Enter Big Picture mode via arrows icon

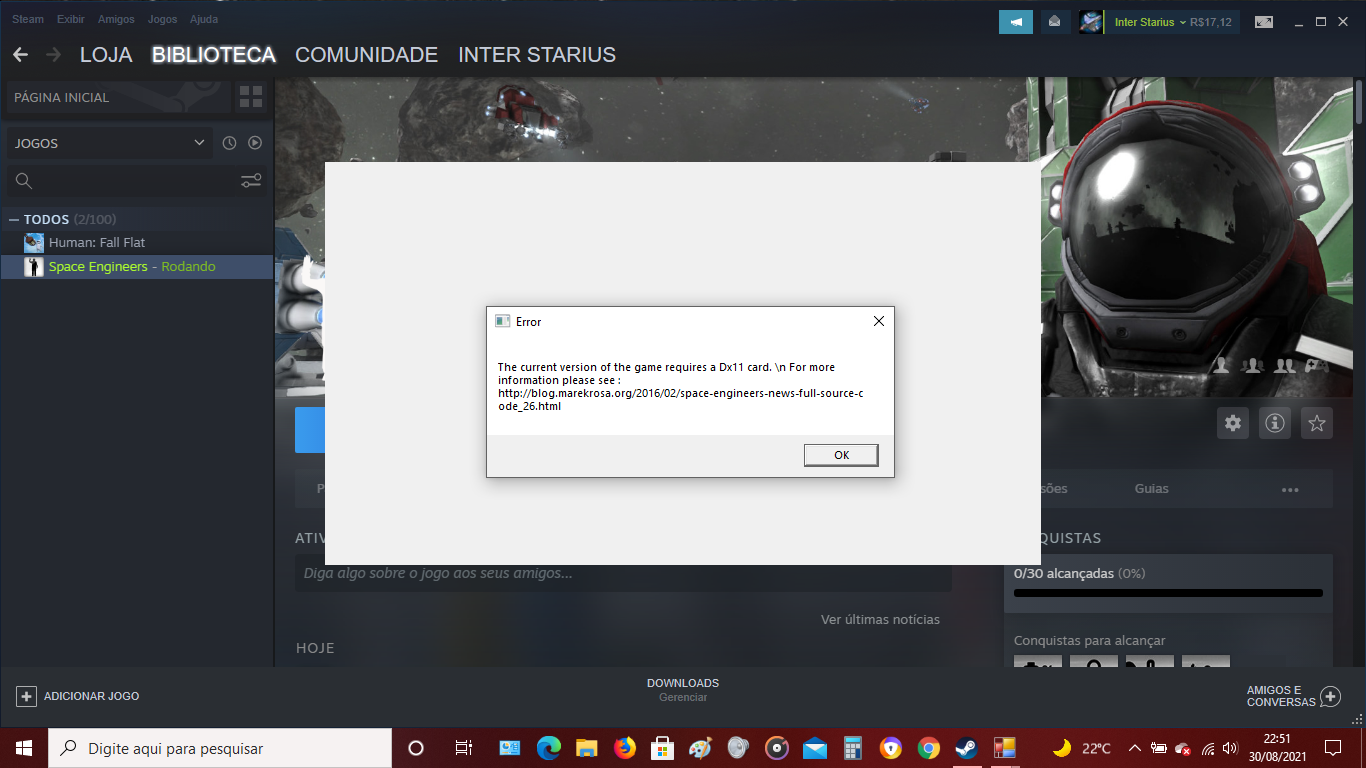pyautogui.click(x=1264, y=22)
